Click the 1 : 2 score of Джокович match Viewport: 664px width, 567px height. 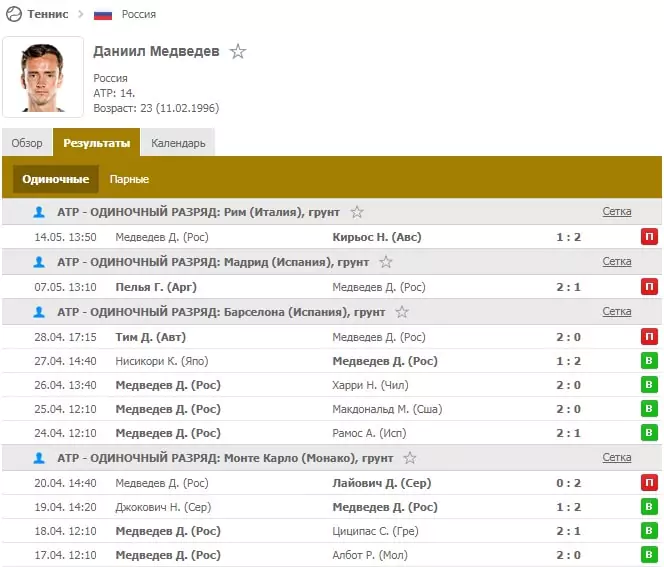click(x=568, y=507)
